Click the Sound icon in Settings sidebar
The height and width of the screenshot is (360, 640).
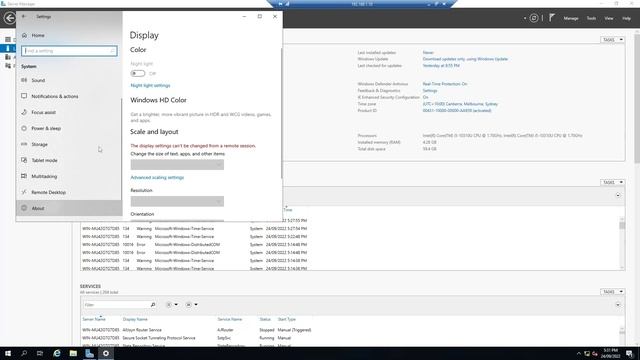(x=24, y=80)
